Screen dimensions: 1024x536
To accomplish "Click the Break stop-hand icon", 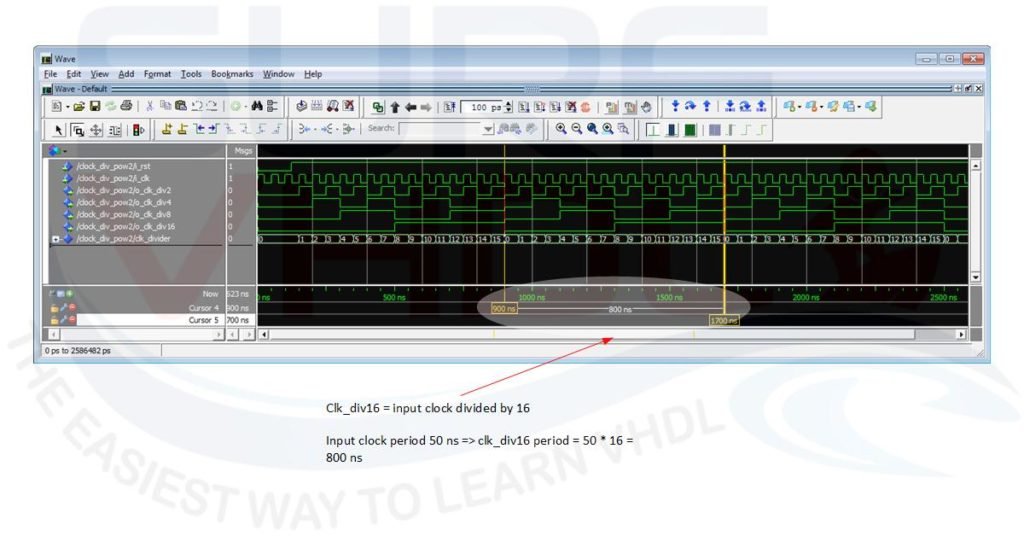I will (646, 106).
